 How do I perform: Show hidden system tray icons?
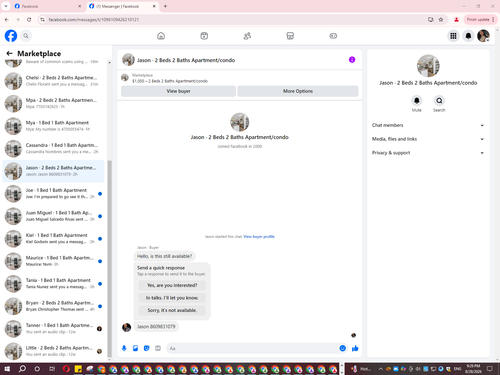click(x=380, y=369)
